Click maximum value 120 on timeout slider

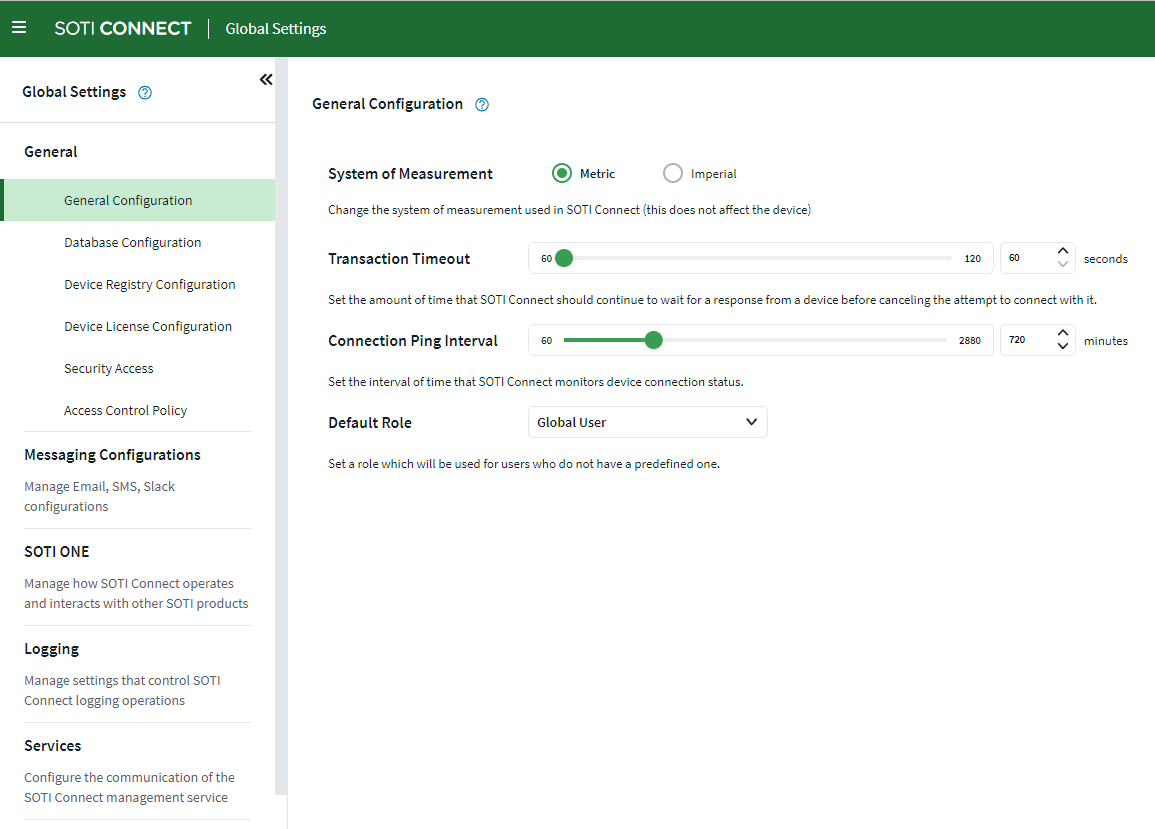[x=972, y=259]
